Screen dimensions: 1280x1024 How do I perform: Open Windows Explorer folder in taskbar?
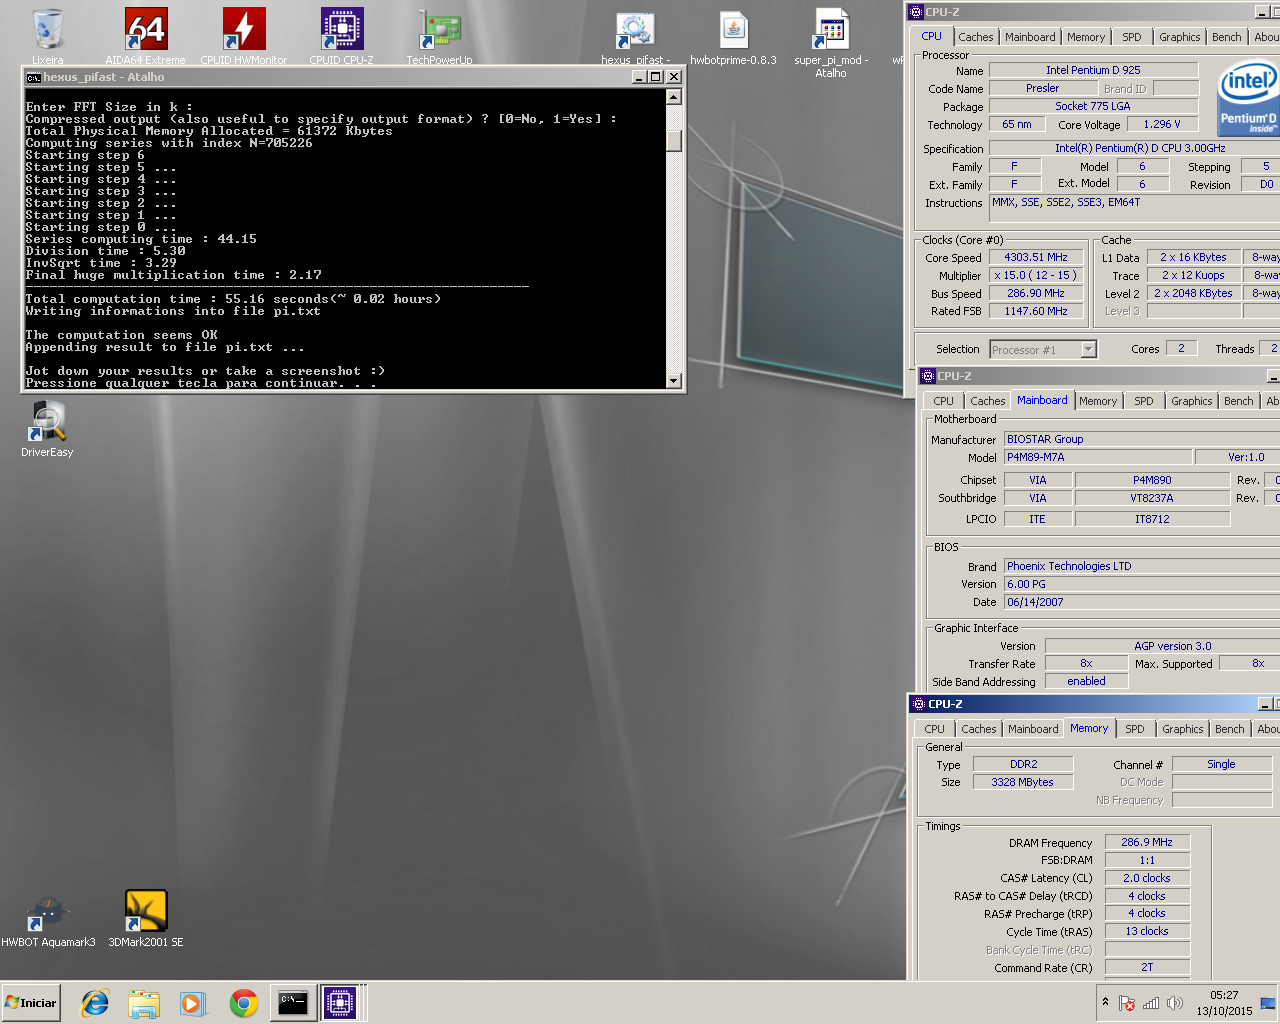[x=144, y=1003]
